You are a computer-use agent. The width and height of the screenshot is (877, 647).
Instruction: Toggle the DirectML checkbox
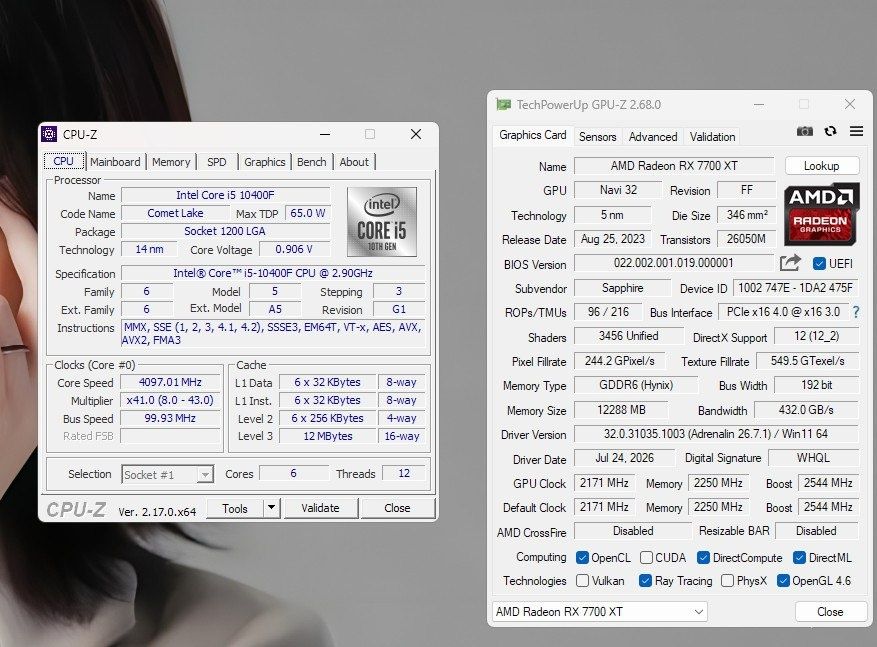click(x=799, y=558)
